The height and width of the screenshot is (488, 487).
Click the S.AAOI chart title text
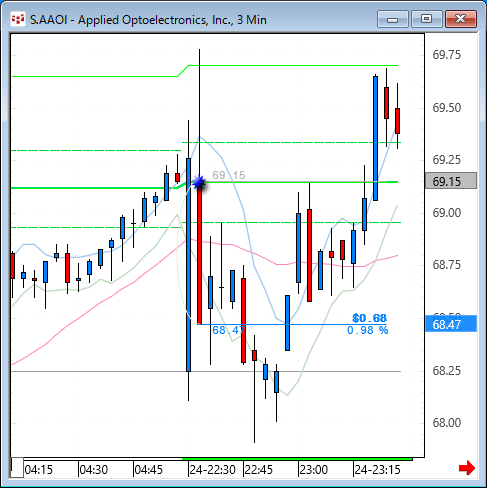click(148, 20)
